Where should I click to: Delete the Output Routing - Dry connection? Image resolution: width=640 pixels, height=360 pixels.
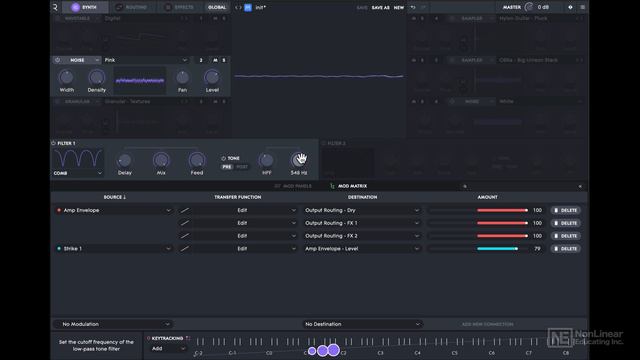tap(565, 210)
